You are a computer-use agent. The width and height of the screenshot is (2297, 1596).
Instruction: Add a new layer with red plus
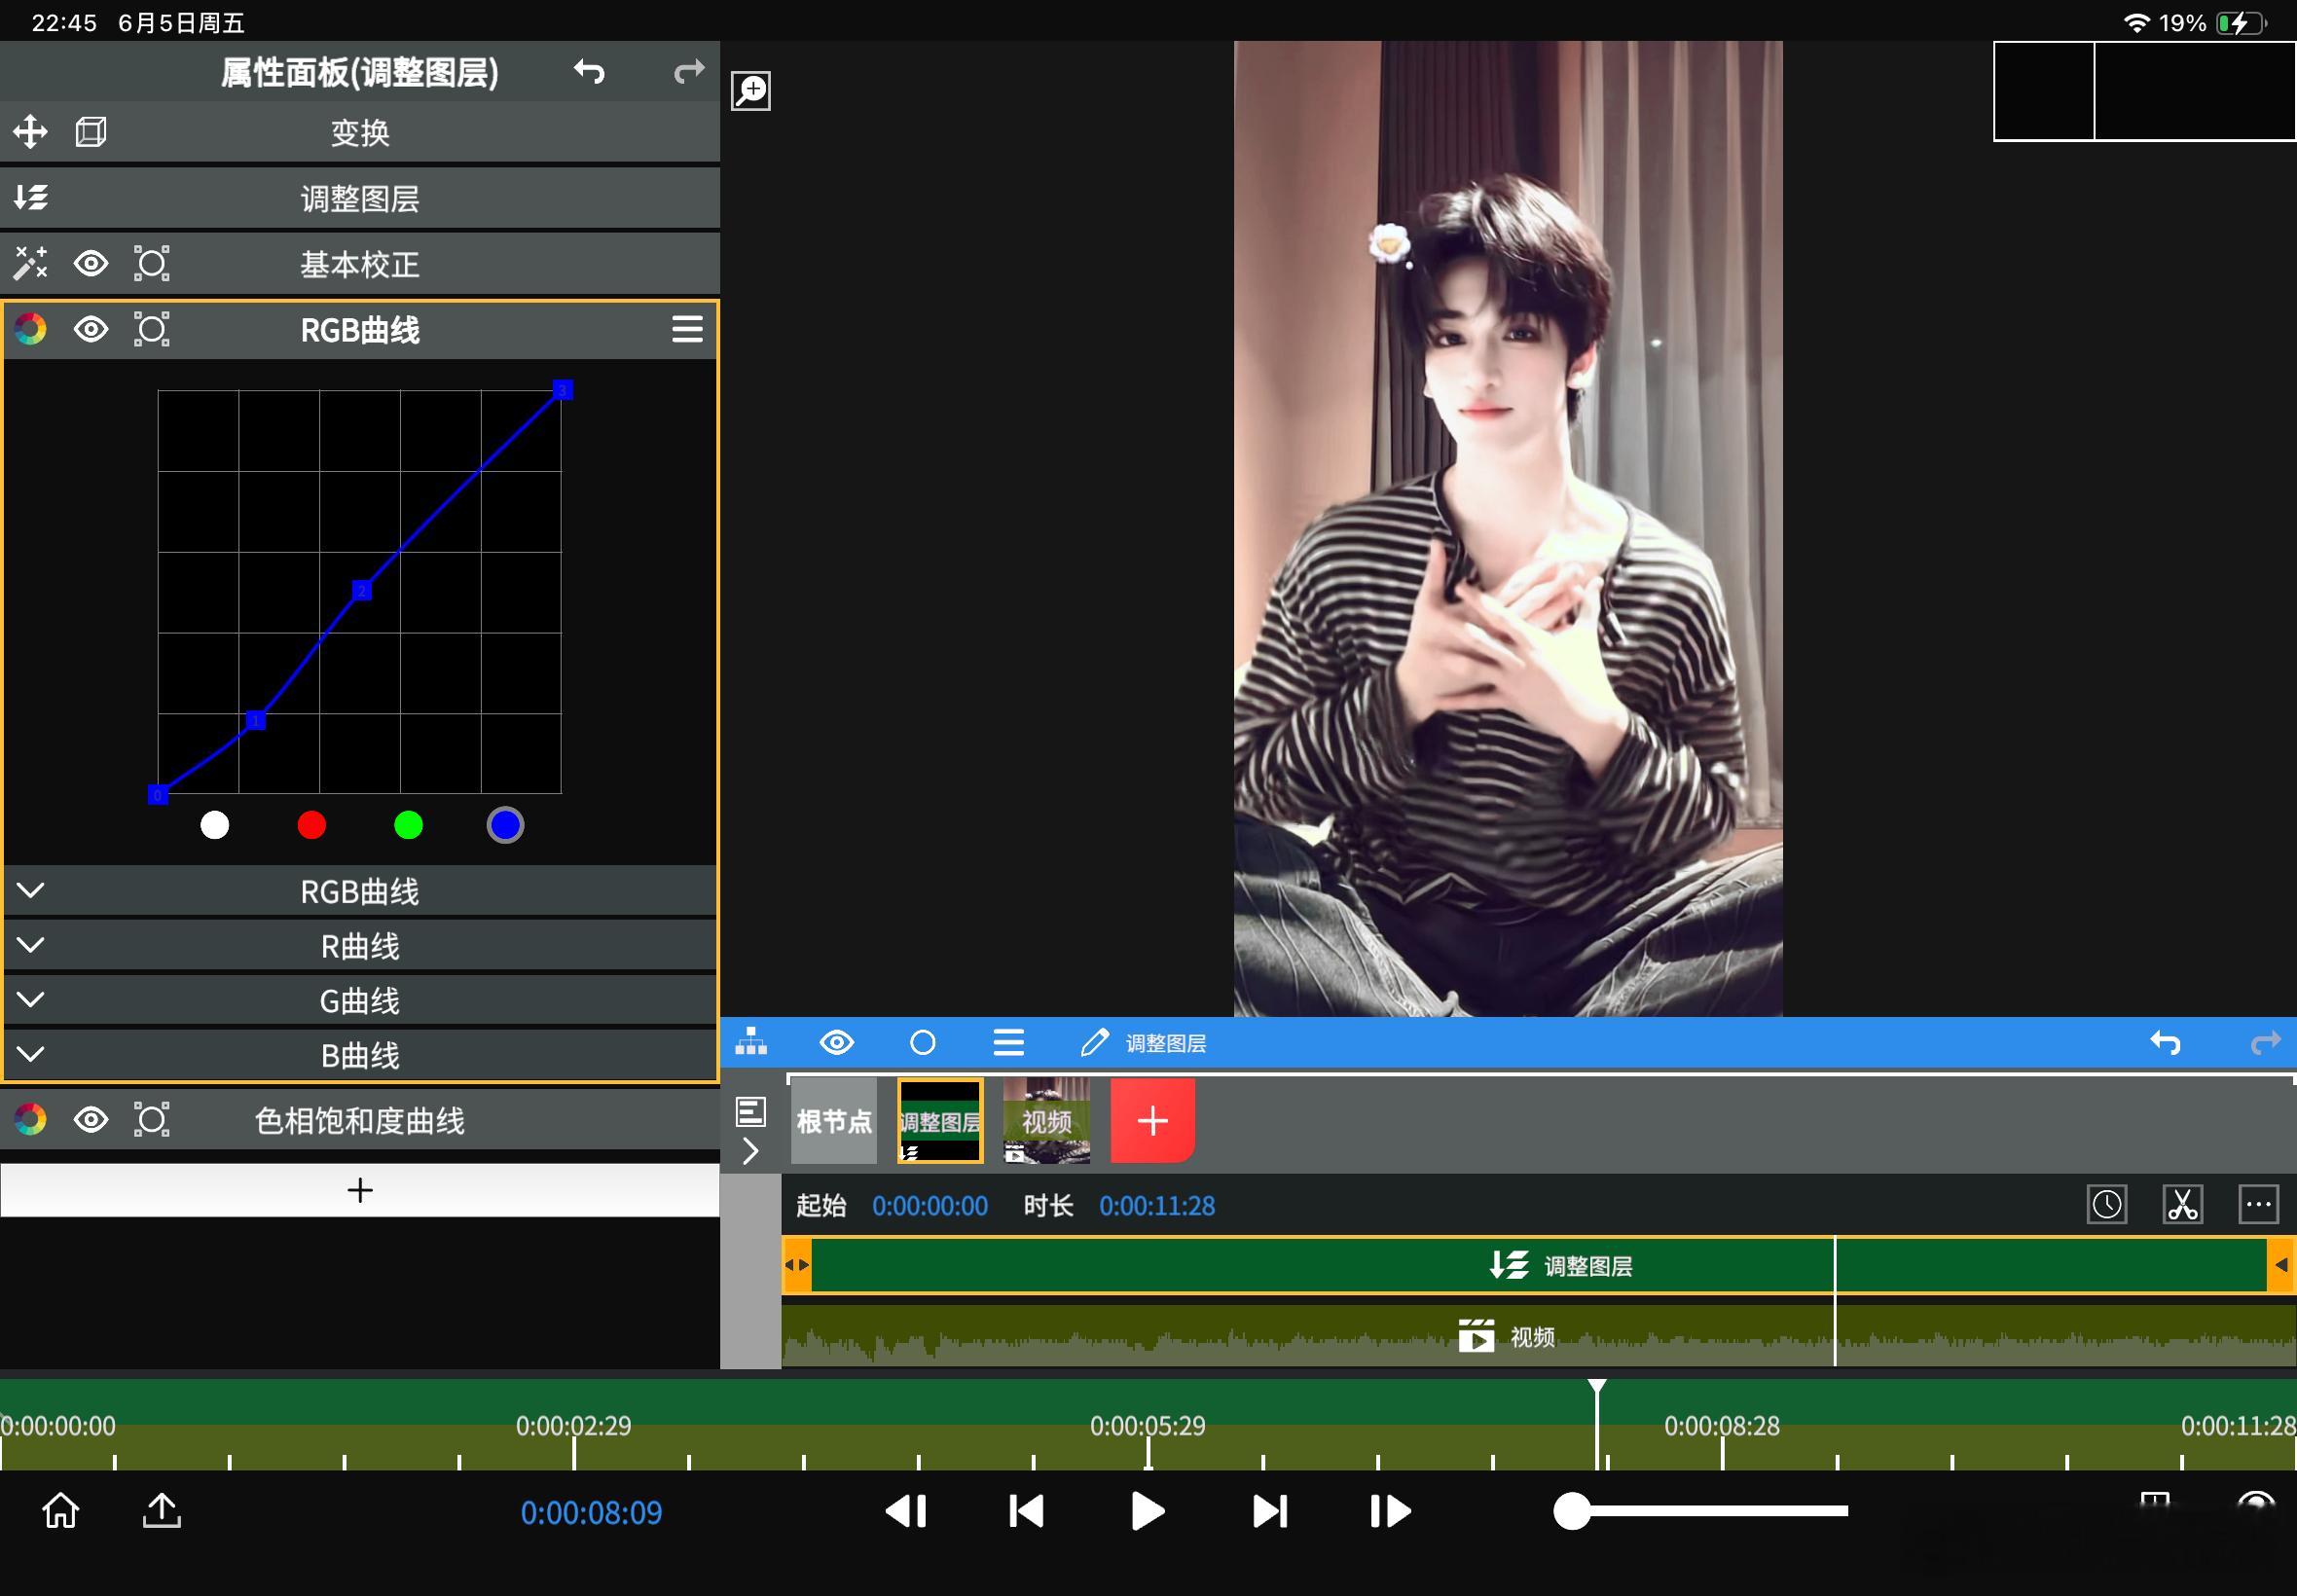tap(1153, 1121)
